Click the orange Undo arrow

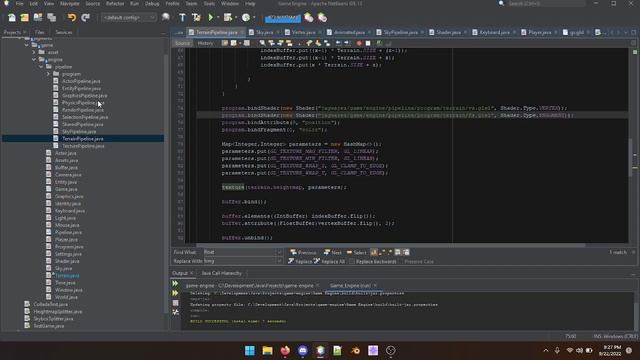(72, 18)
